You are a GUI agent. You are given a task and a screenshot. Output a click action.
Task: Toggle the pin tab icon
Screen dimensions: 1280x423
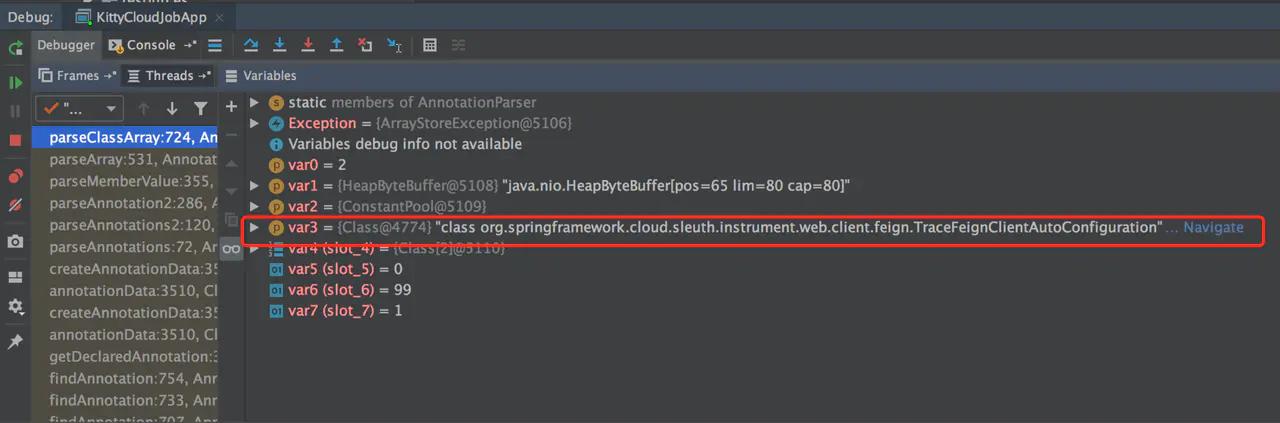coord(15,342)
